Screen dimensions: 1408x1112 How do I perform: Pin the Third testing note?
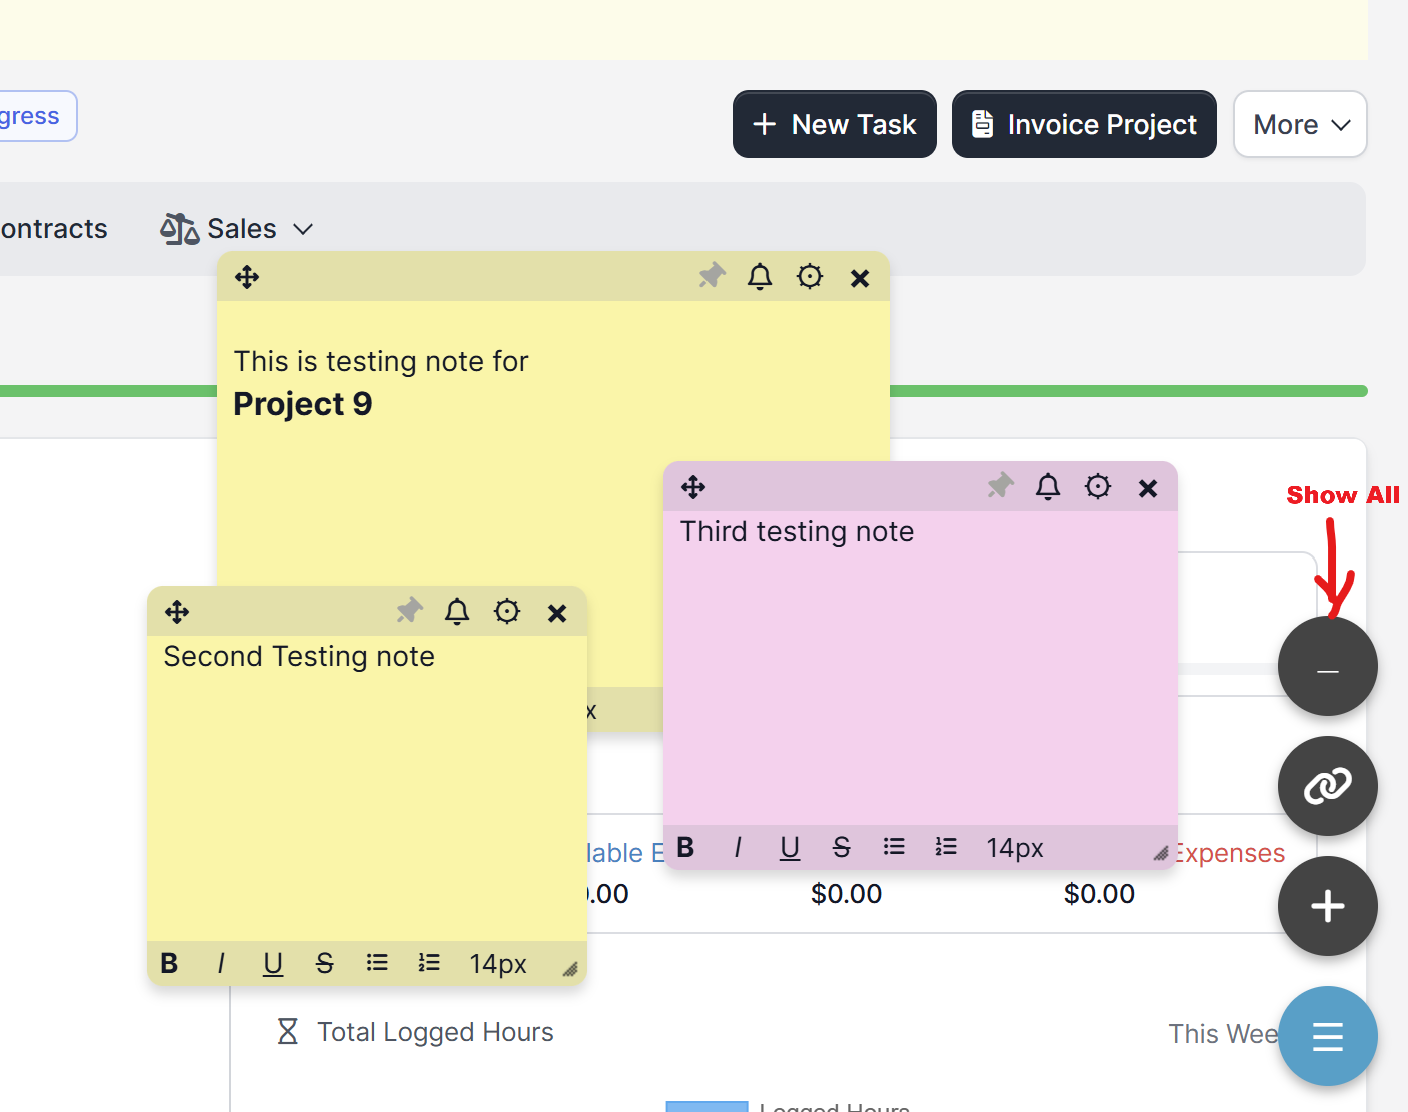click(1000, 486)
